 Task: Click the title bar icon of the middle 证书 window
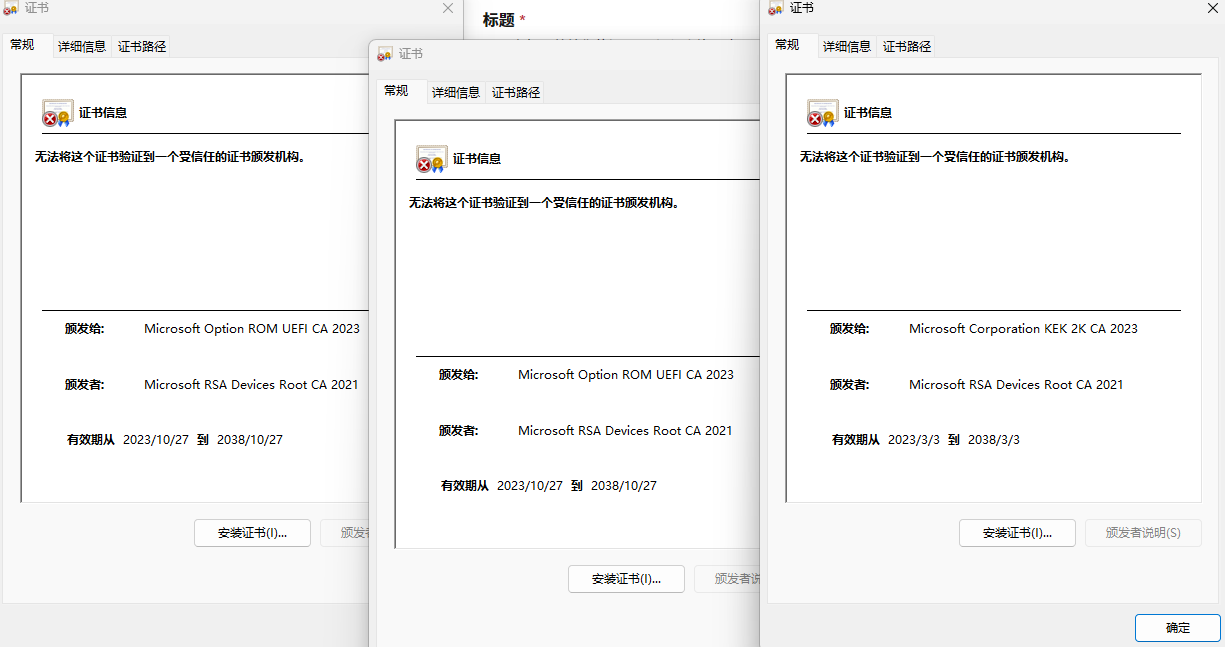coord(385,54)
